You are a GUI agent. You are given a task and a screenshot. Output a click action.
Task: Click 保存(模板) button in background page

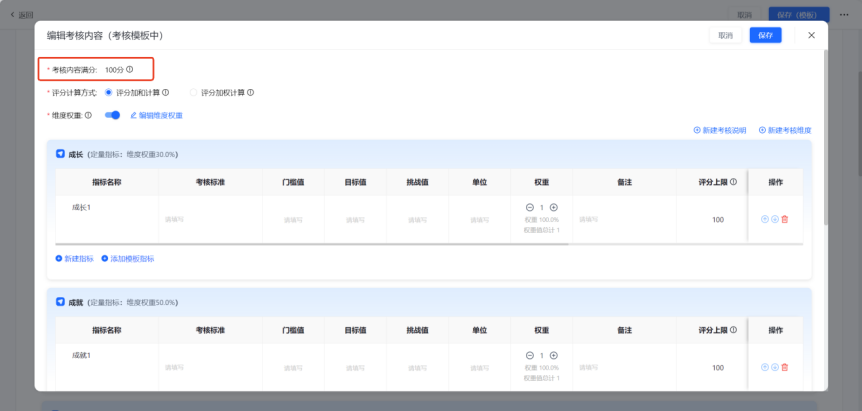[799, 15]
